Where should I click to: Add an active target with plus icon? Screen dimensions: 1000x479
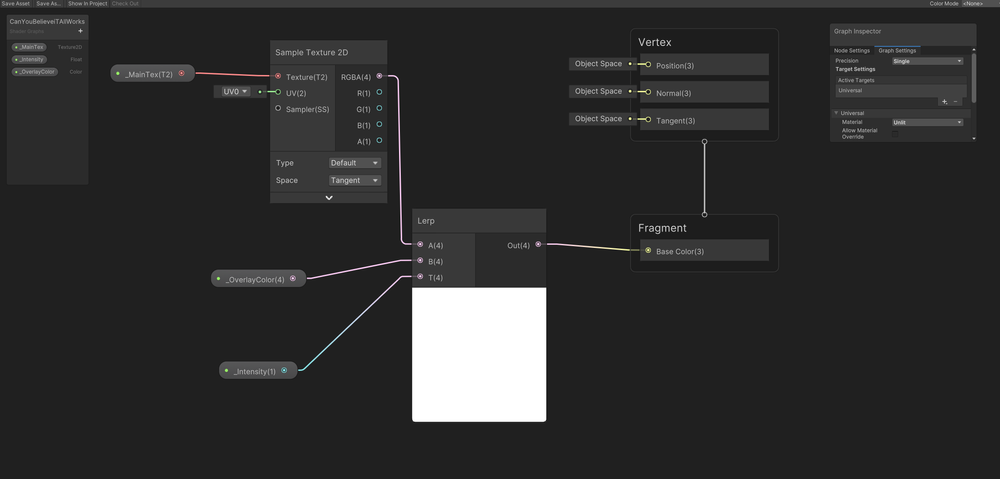[945, 101]
